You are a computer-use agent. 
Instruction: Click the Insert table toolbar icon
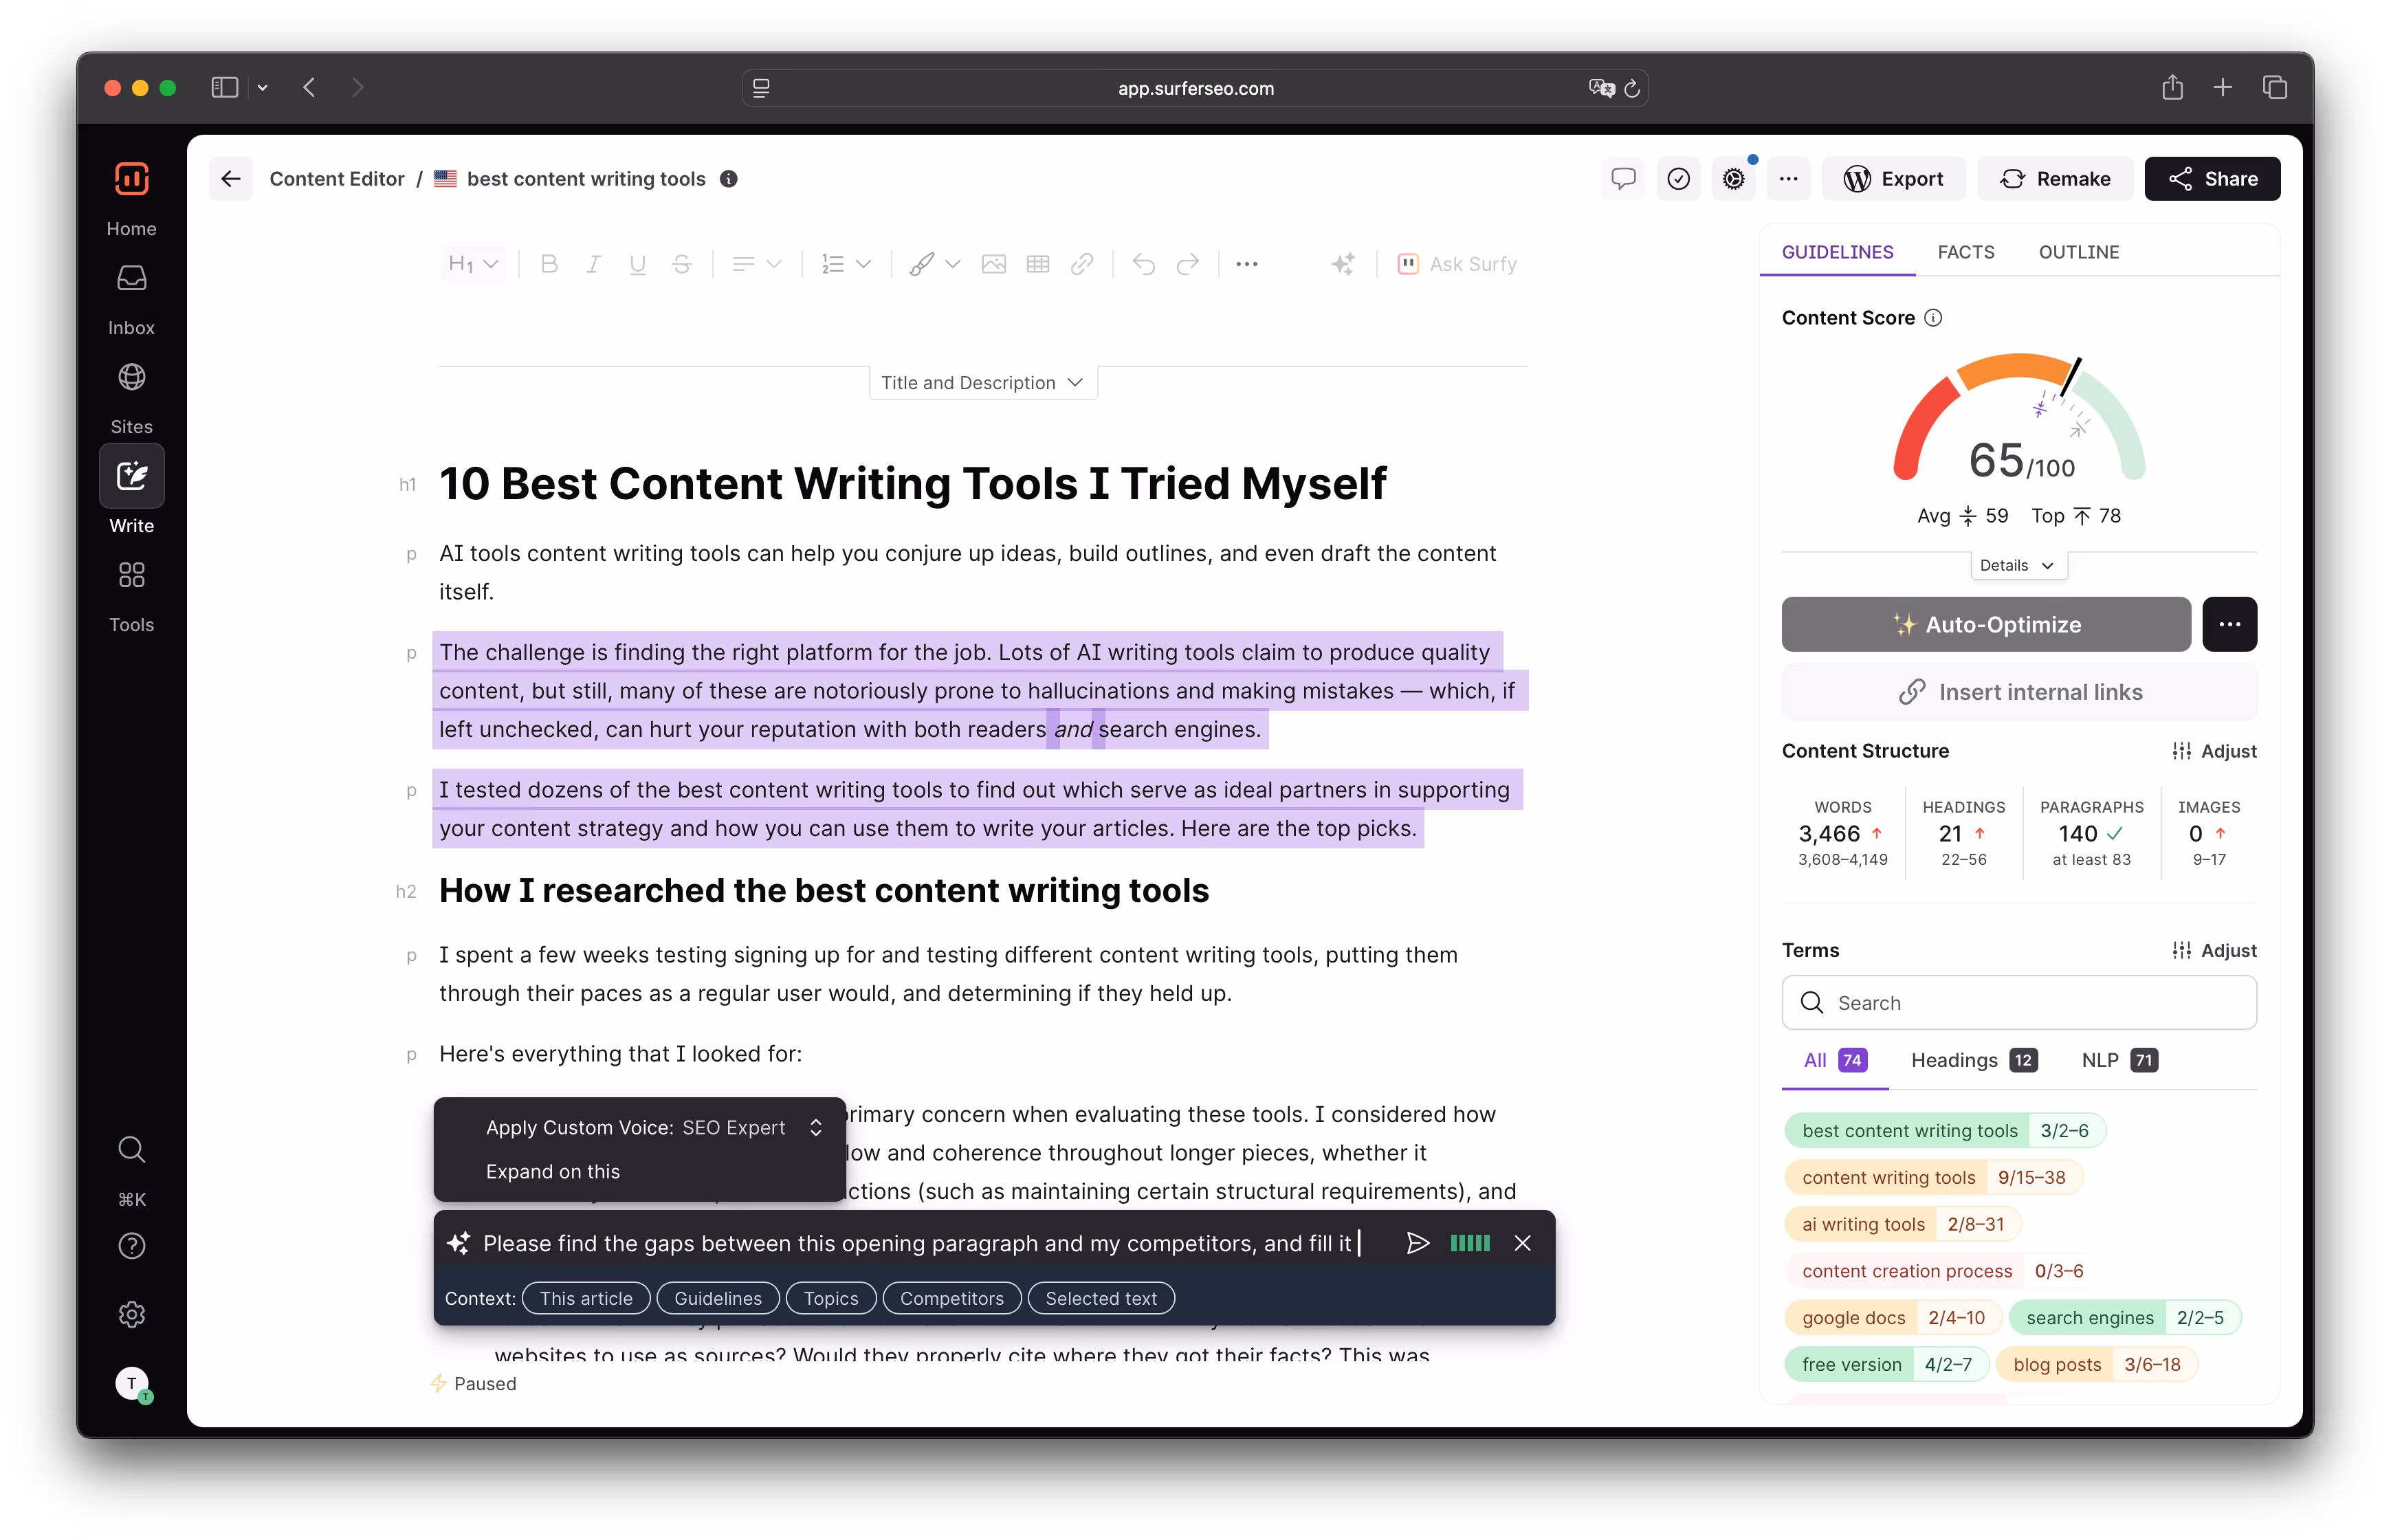(1038, 264)
